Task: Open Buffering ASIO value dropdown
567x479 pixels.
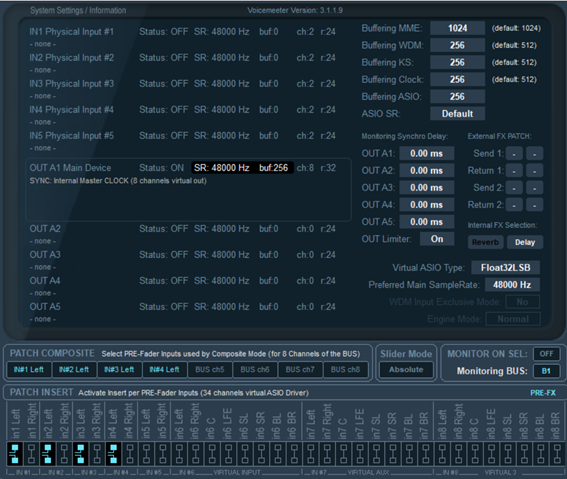Action: (457, 97)
